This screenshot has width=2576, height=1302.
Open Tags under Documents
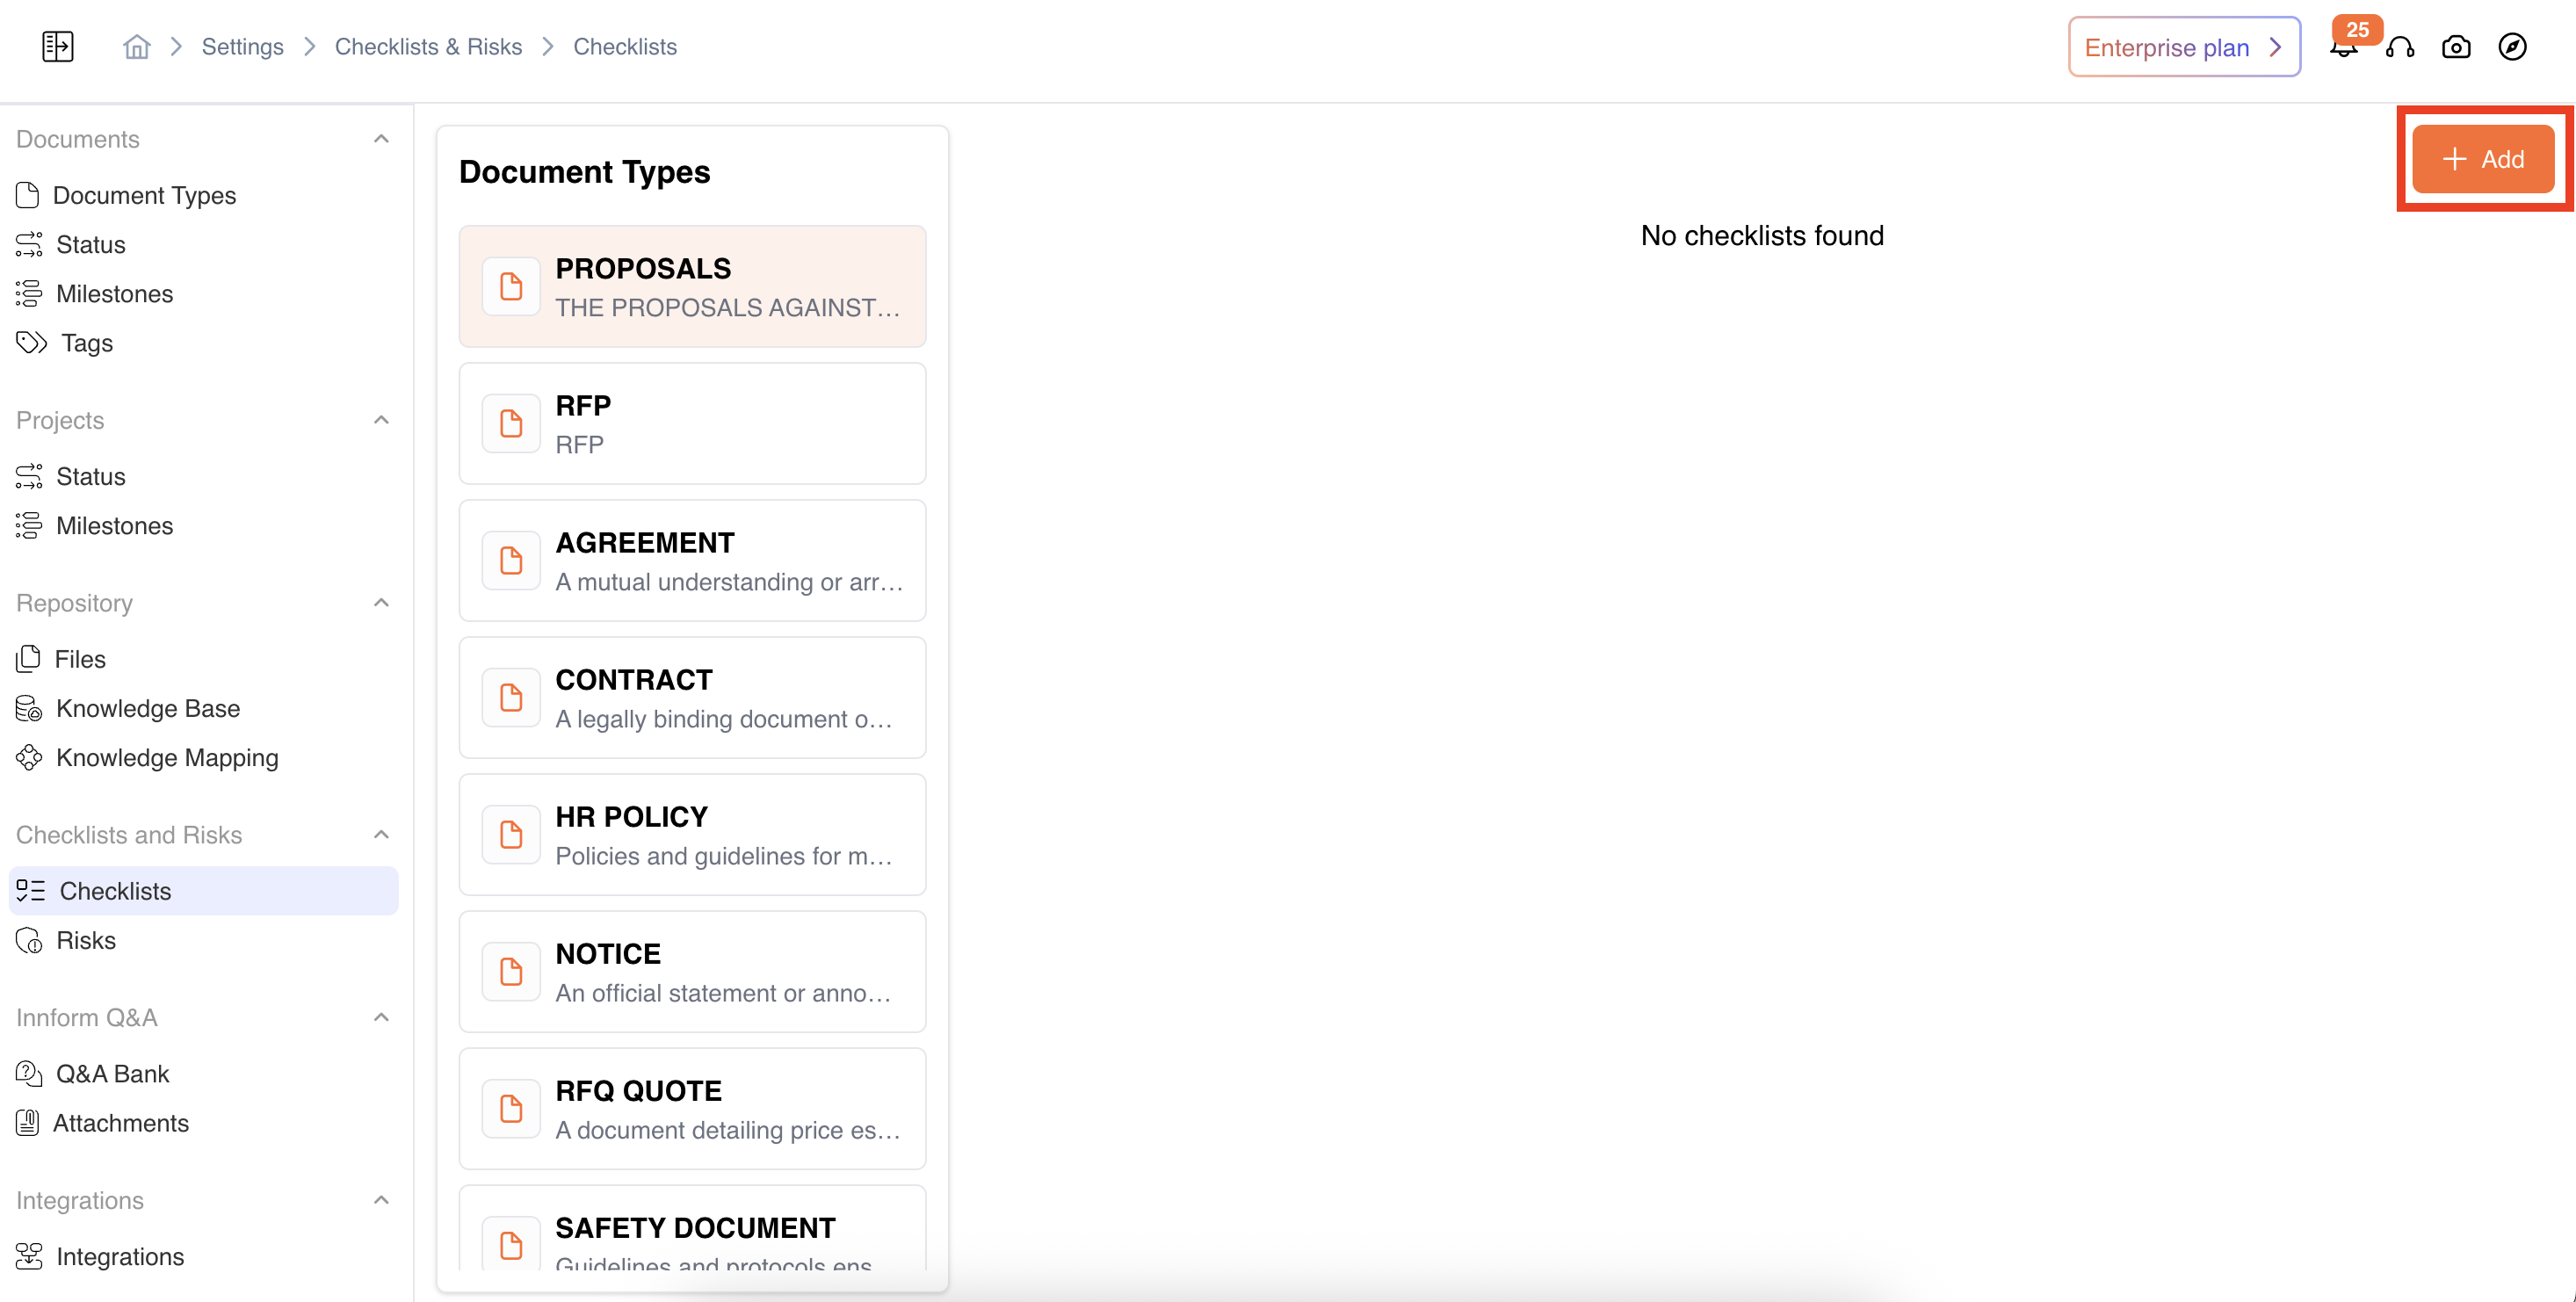point(86,343)
